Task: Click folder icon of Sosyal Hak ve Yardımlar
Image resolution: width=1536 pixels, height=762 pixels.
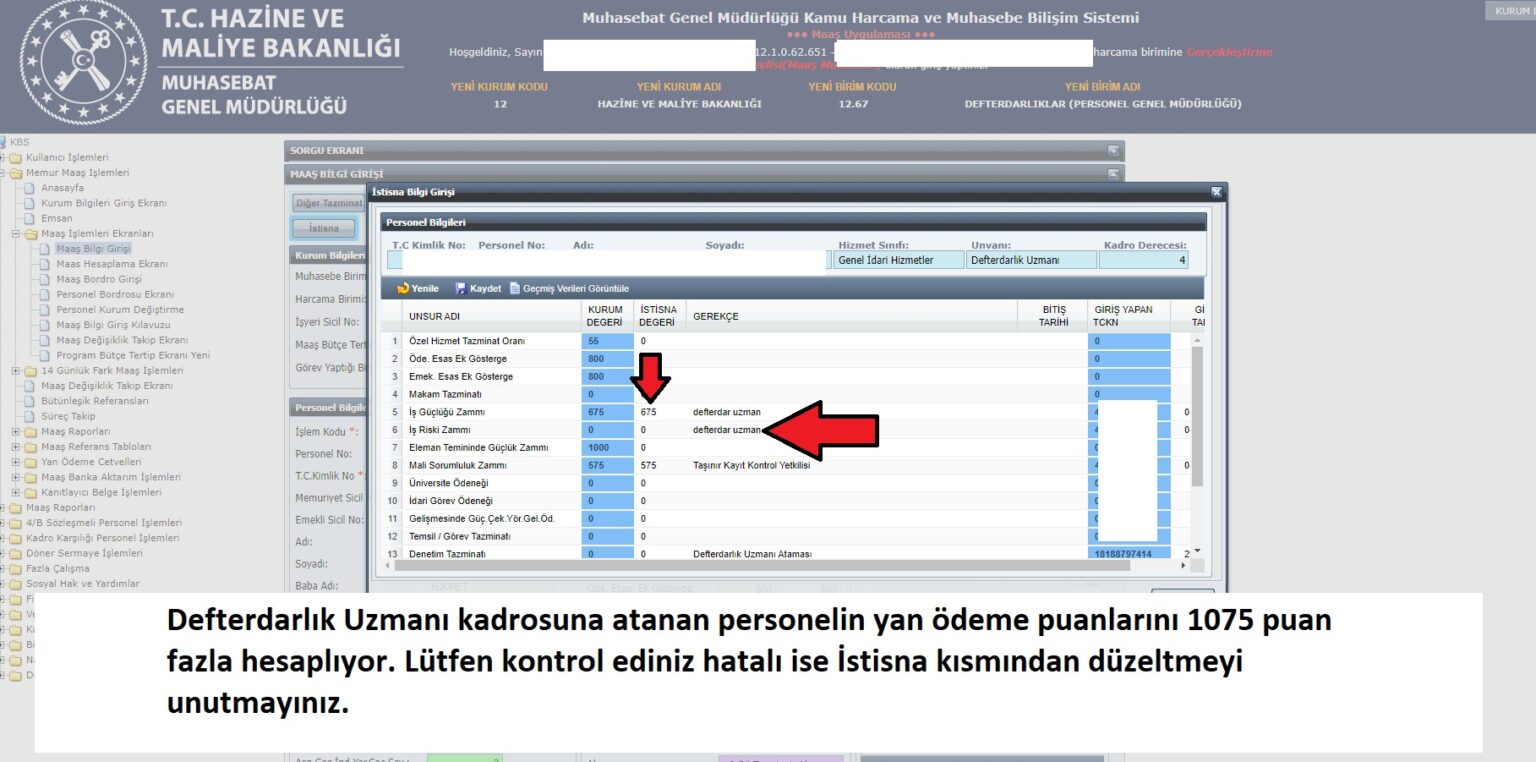Action: 16,583
